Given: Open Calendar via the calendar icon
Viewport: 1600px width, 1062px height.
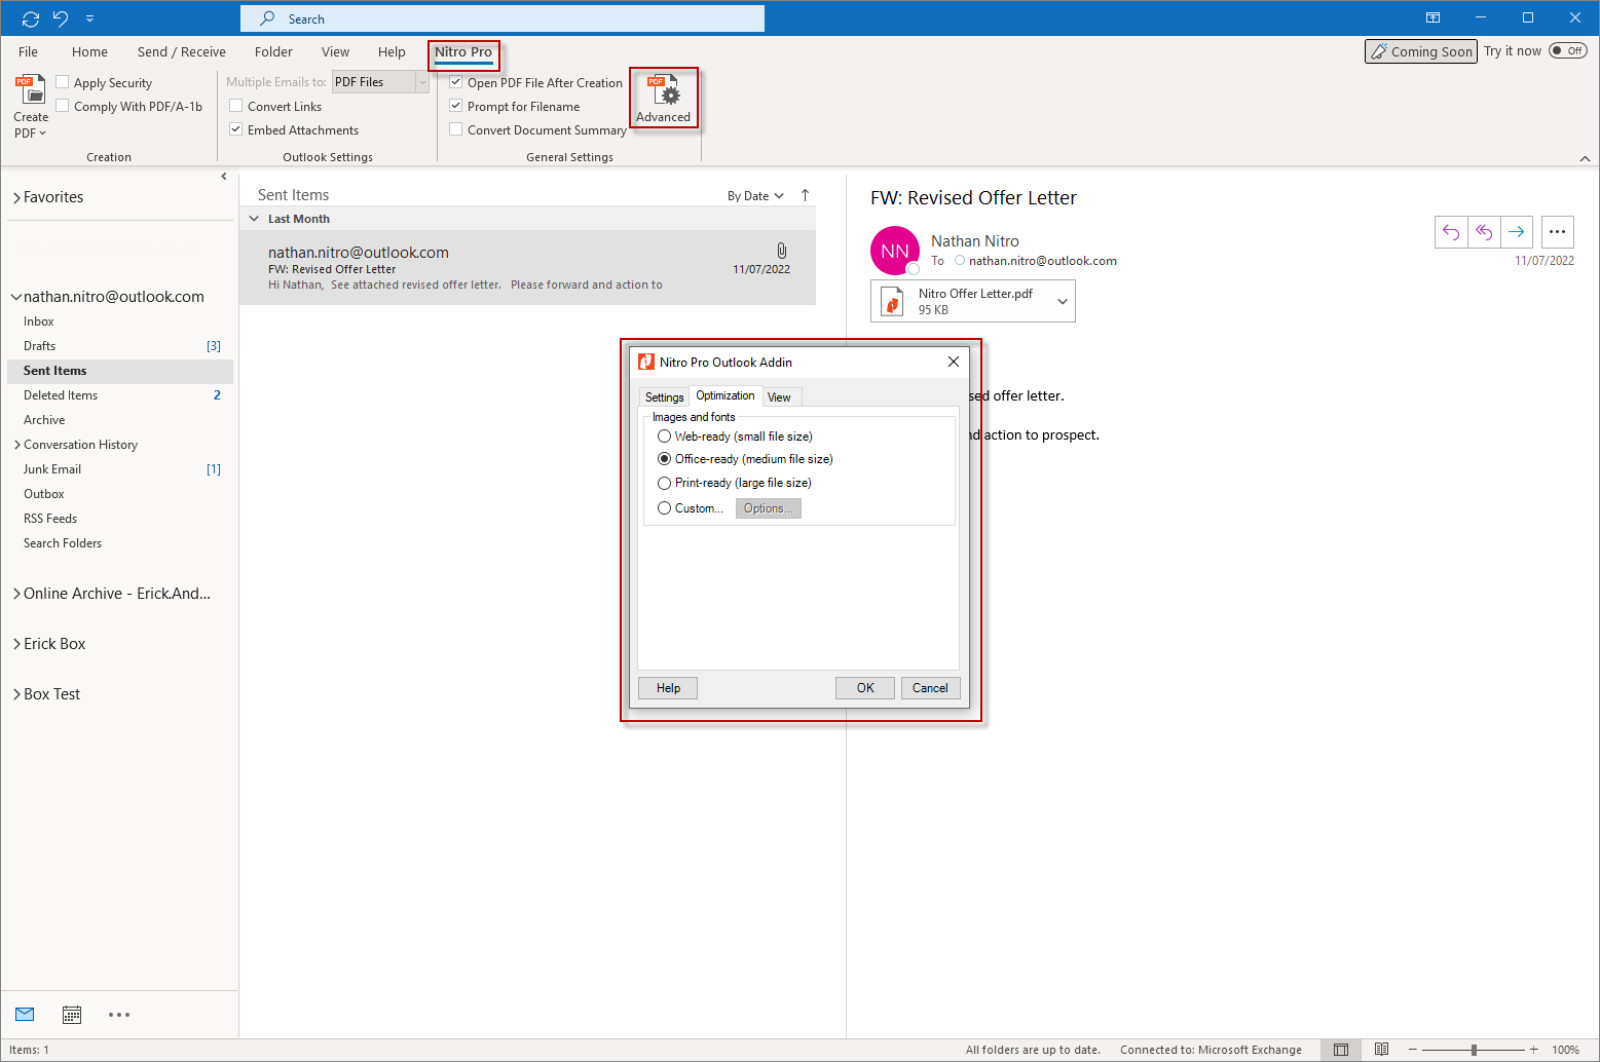Looking at the screenshot, I should [x=71, y=1014].
